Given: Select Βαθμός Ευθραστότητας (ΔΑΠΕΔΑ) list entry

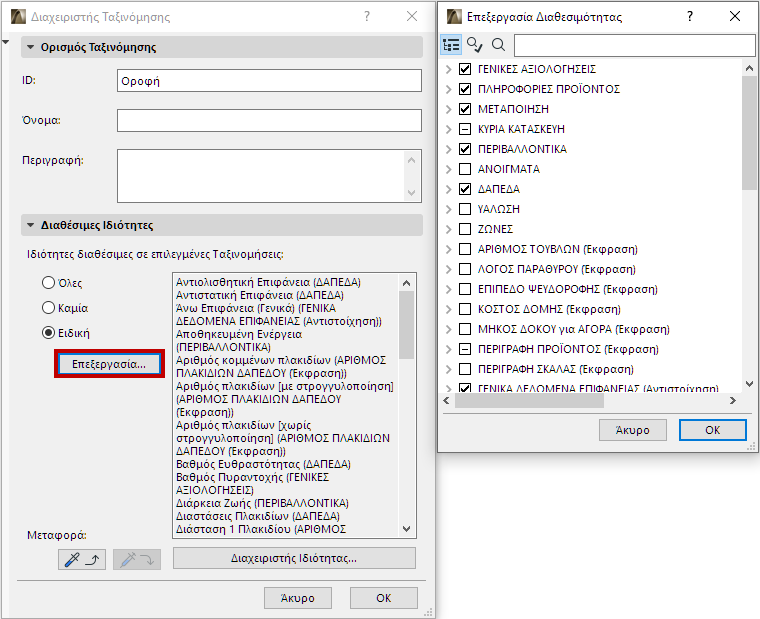Looking at the screenshot, I should coord(263,464).
